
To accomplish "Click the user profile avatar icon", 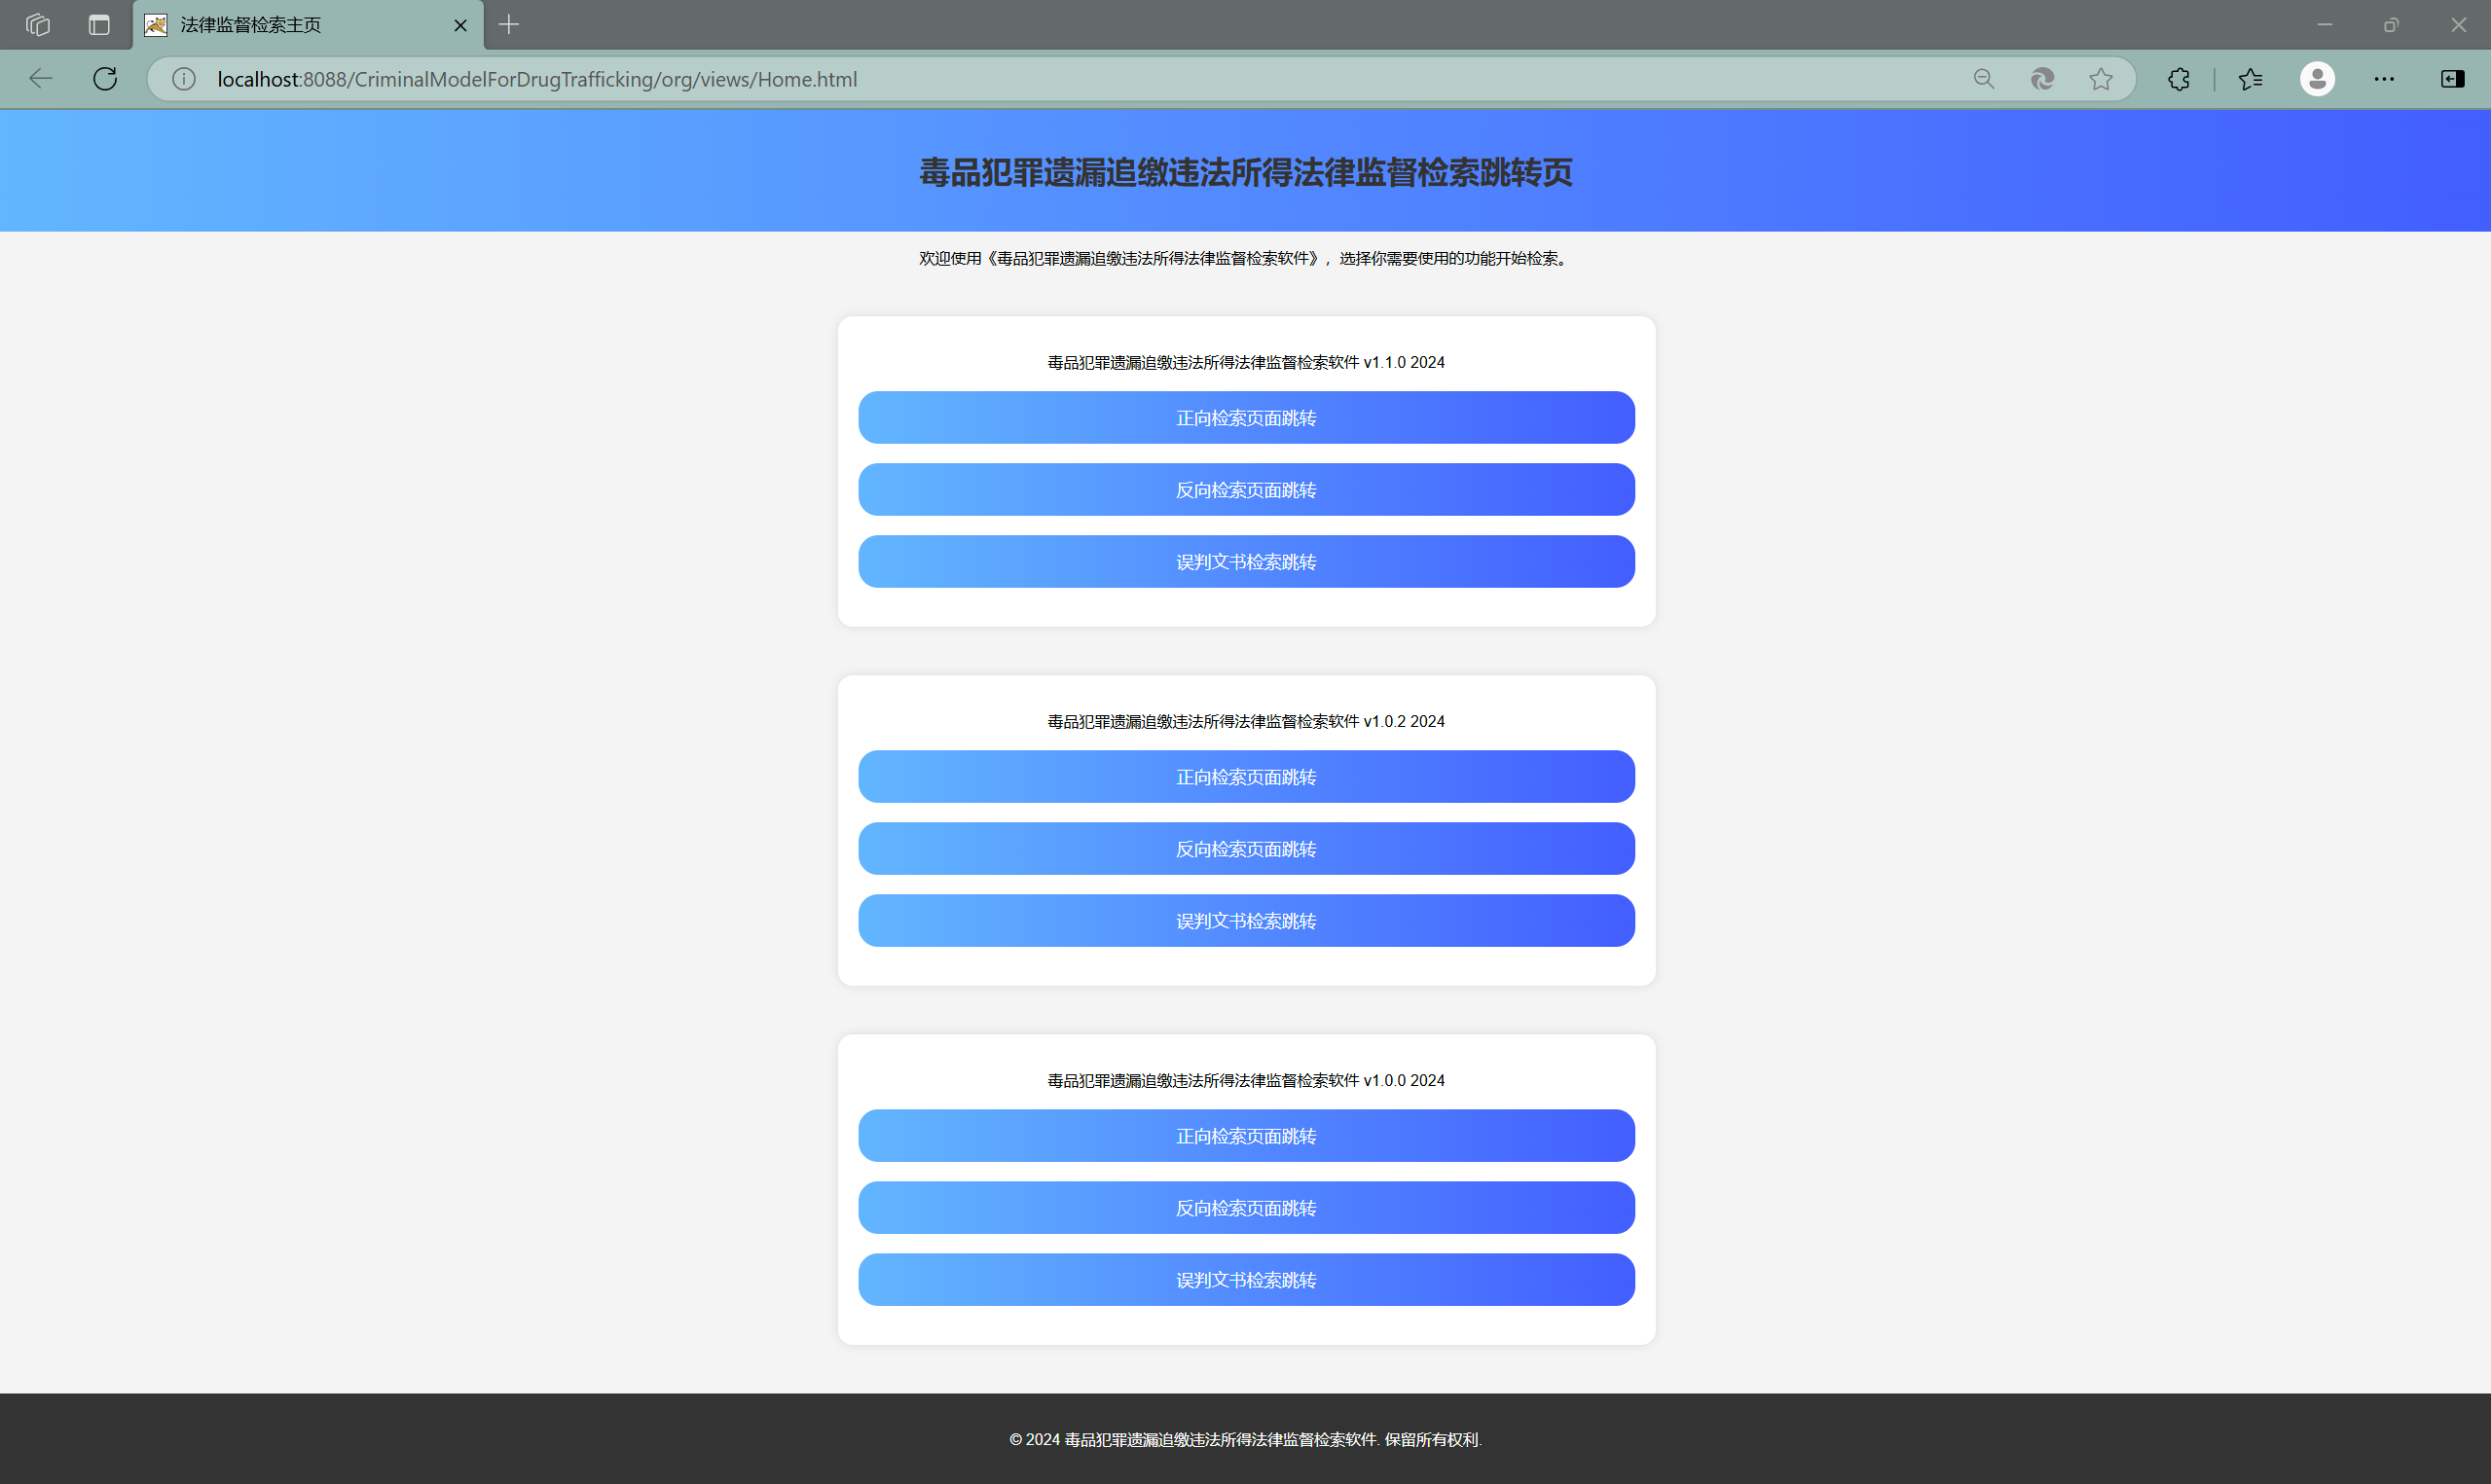I will pos(2317,79).
